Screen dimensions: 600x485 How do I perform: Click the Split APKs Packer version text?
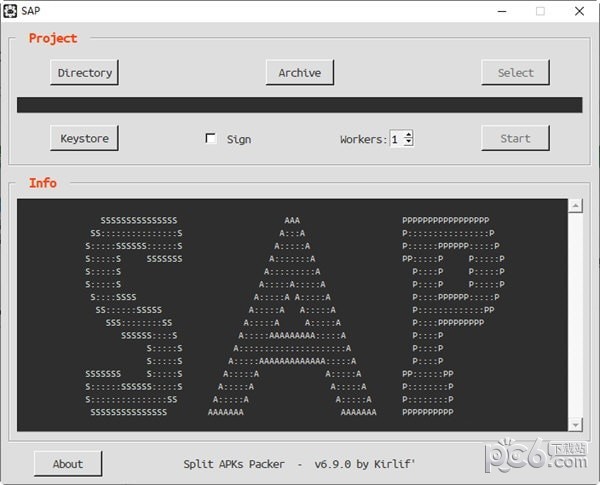point(299,464)
